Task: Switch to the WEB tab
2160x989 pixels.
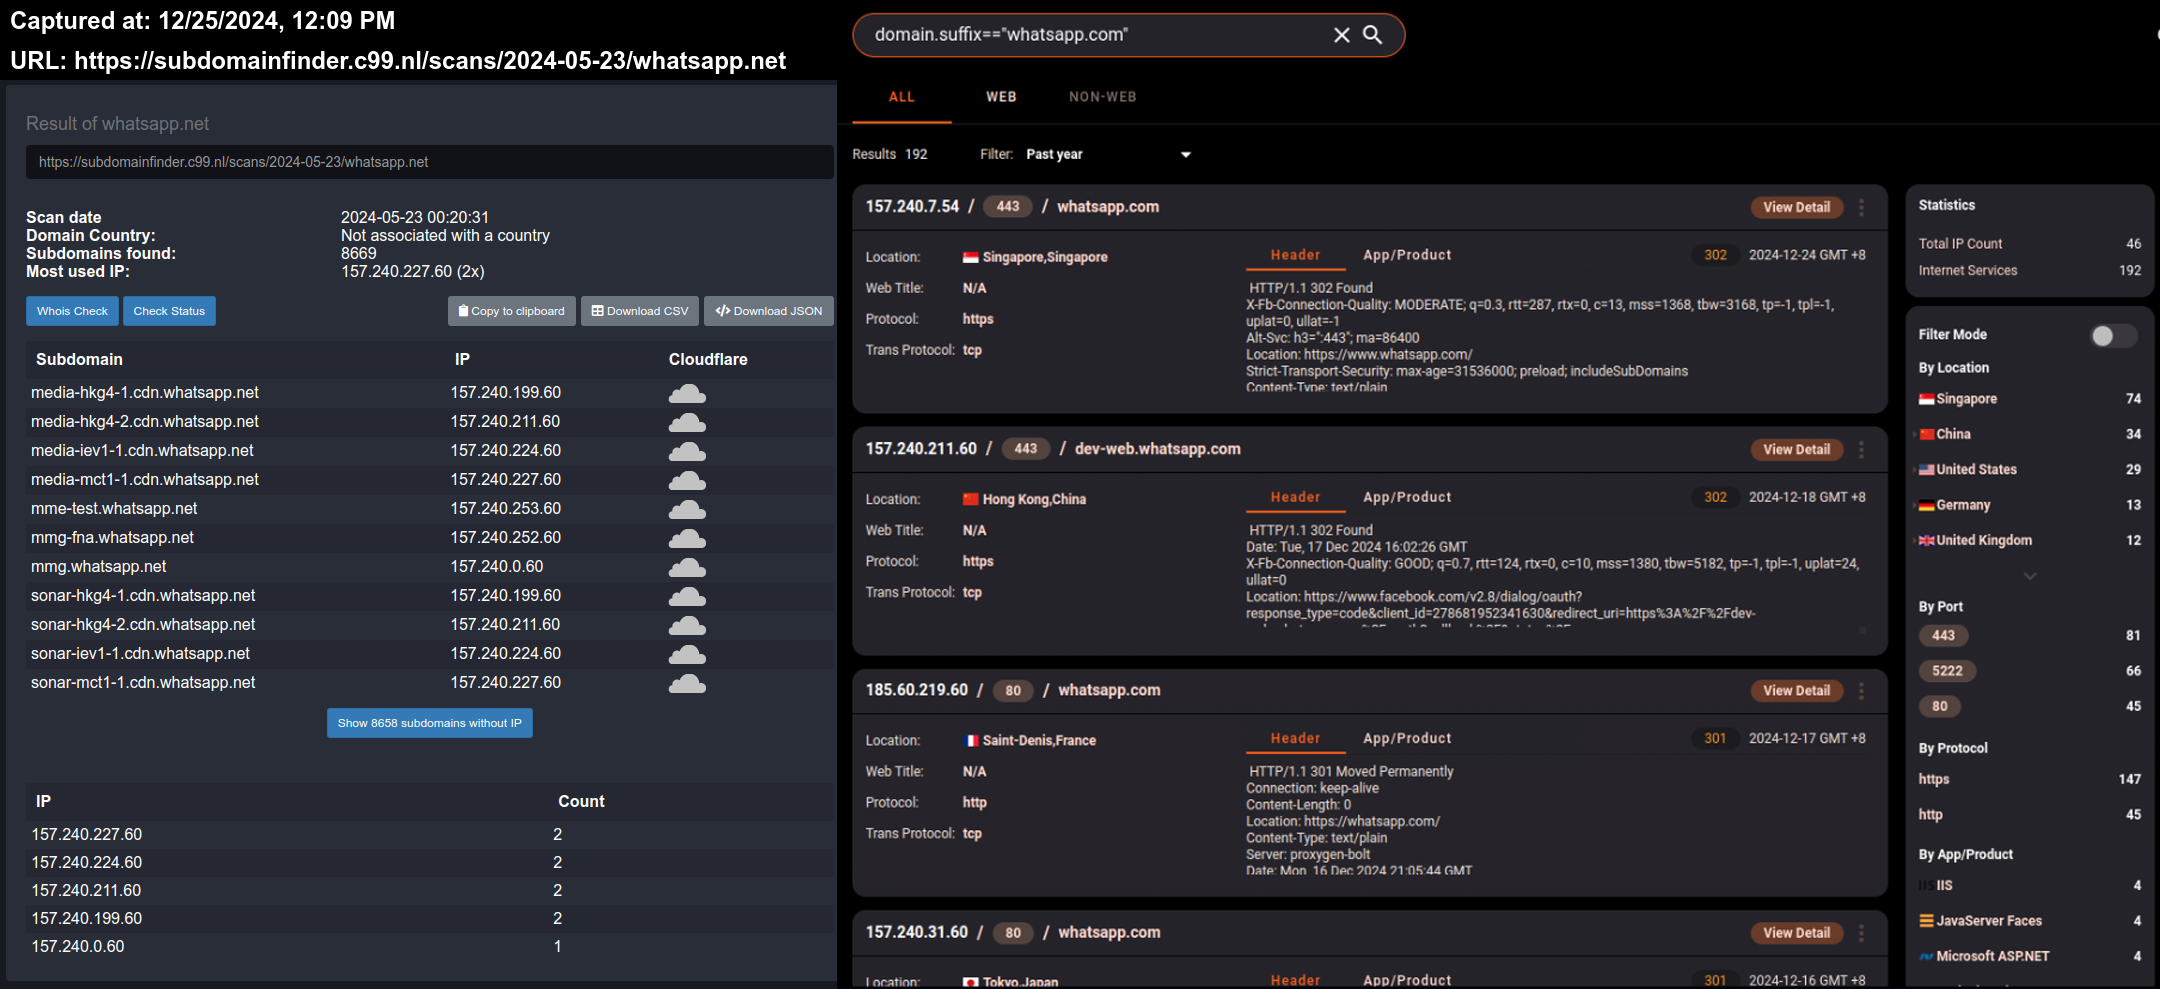Action: (x=1001, y=97)
